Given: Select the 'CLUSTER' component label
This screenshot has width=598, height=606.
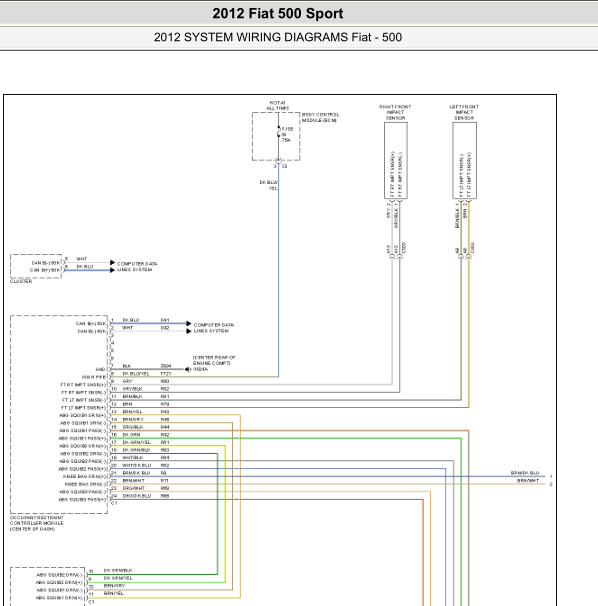Looking at the screenshot, I should pos(21,281).
